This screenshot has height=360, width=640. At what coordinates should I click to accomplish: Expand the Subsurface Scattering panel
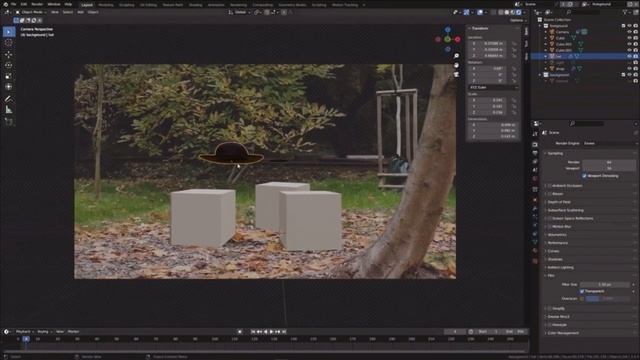pyautogui.click(x=565, y=210)
